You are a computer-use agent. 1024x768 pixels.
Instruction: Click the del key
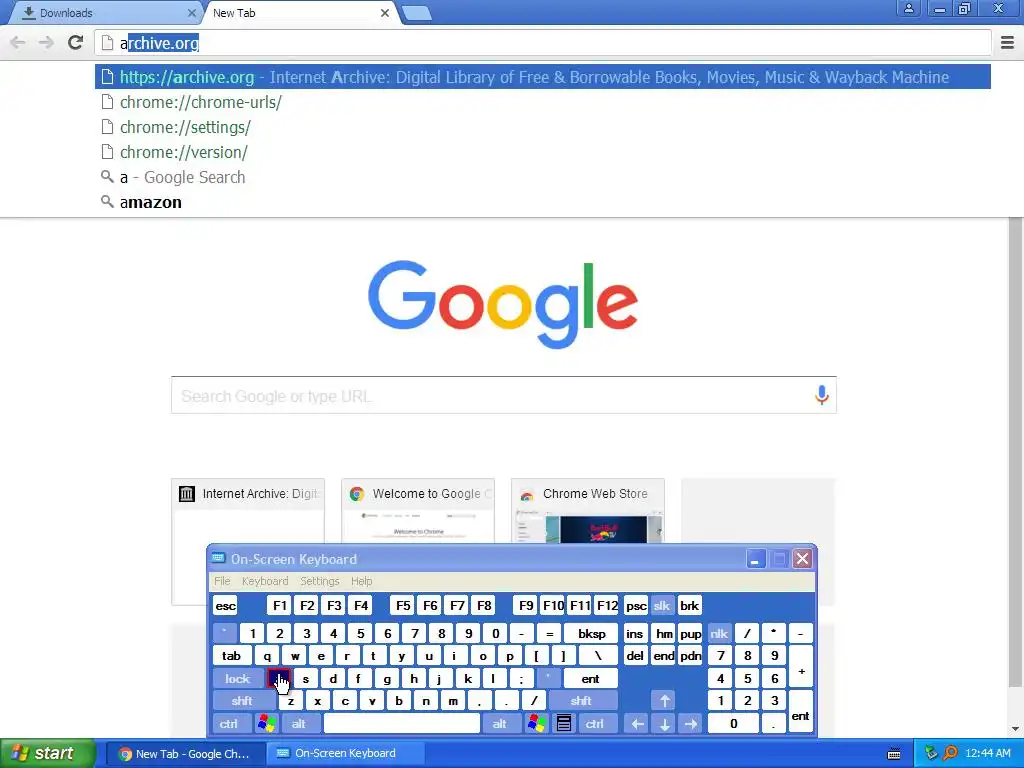click(x=635, y=656)
